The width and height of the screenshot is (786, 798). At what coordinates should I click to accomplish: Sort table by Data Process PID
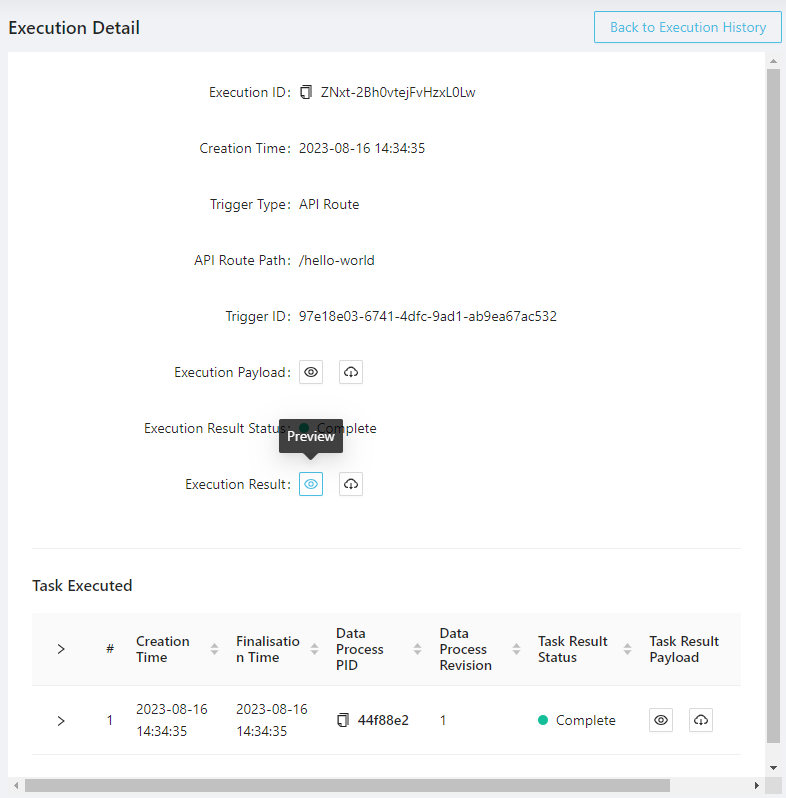[x=417, y=649]
